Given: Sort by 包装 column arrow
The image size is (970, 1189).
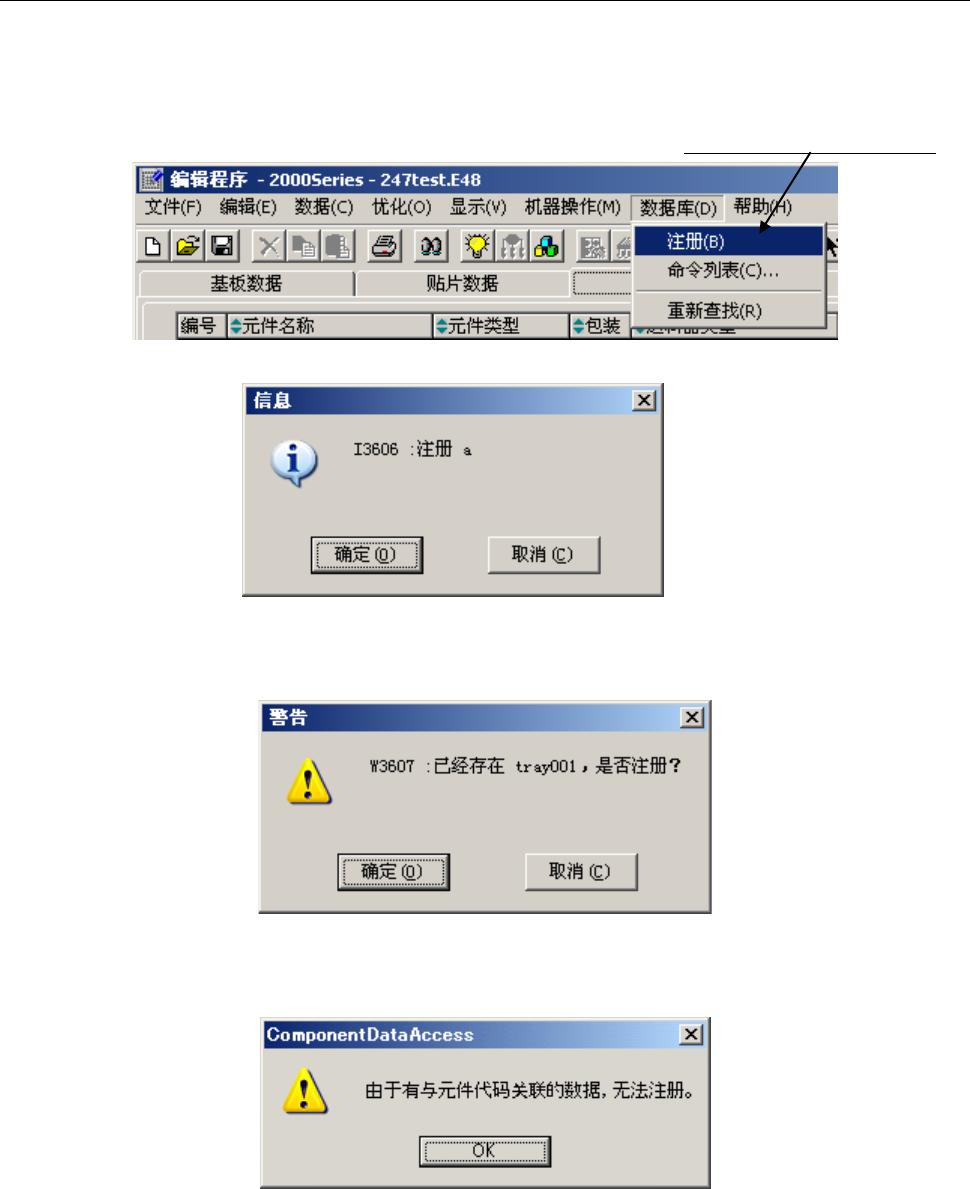Looking at the screenshot, I should [x=579, y=326].
